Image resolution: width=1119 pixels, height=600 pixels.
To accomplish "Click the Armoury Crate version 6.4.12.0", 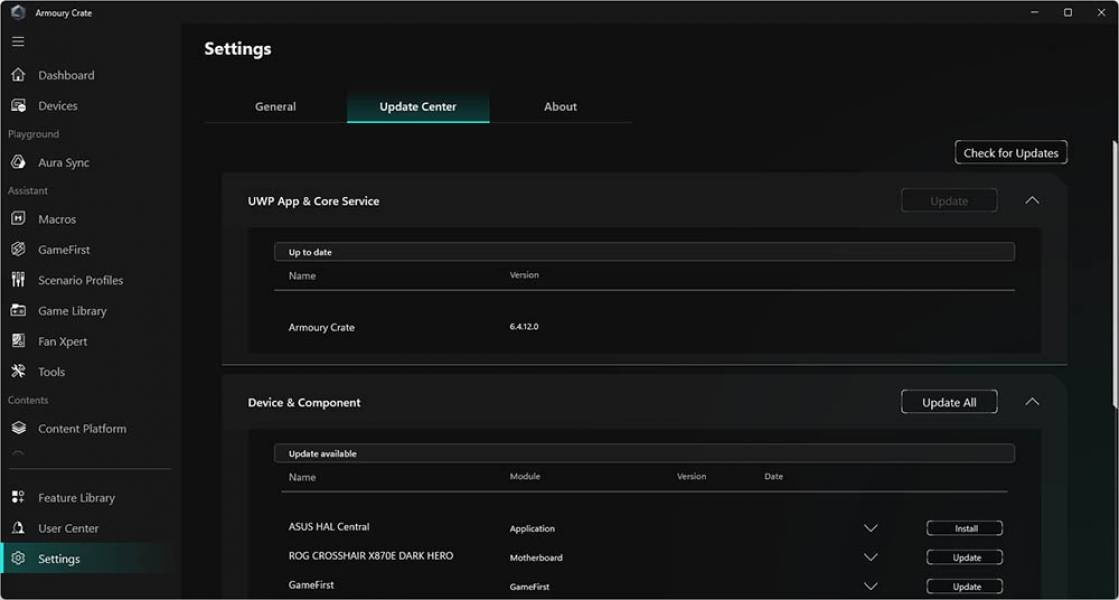I will click(524, 326).
